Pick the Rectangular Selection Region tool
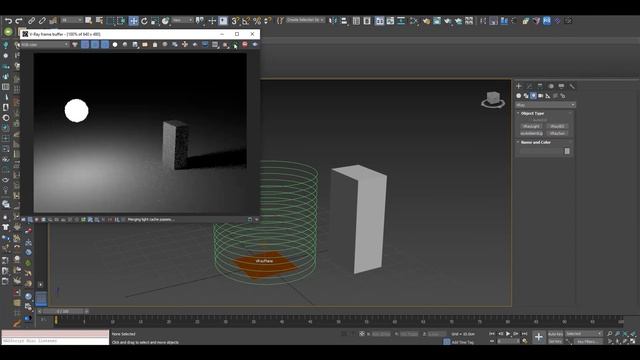This screenshot has width=640, height=360. (x=110, y=20)
